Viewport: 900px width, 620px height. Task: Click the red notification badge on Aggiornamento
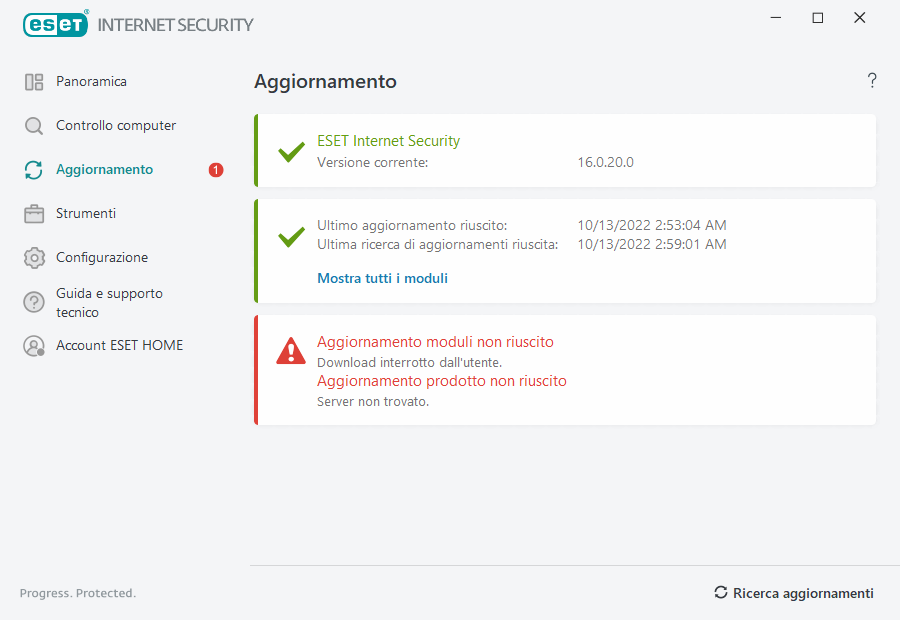point(216,170)
